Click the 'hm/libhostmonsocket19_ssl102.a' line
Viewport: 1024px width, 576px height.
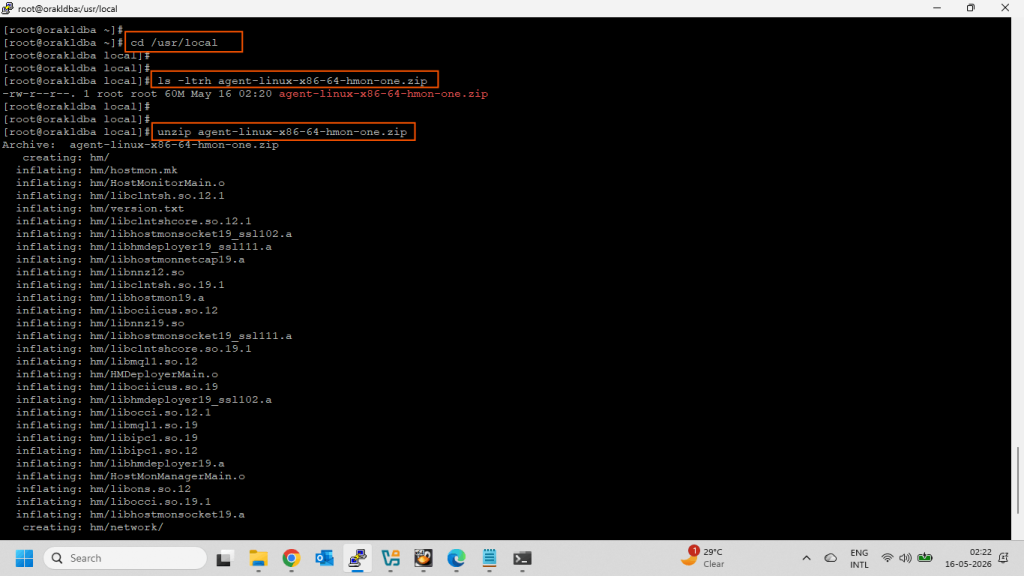click(154, 234)
